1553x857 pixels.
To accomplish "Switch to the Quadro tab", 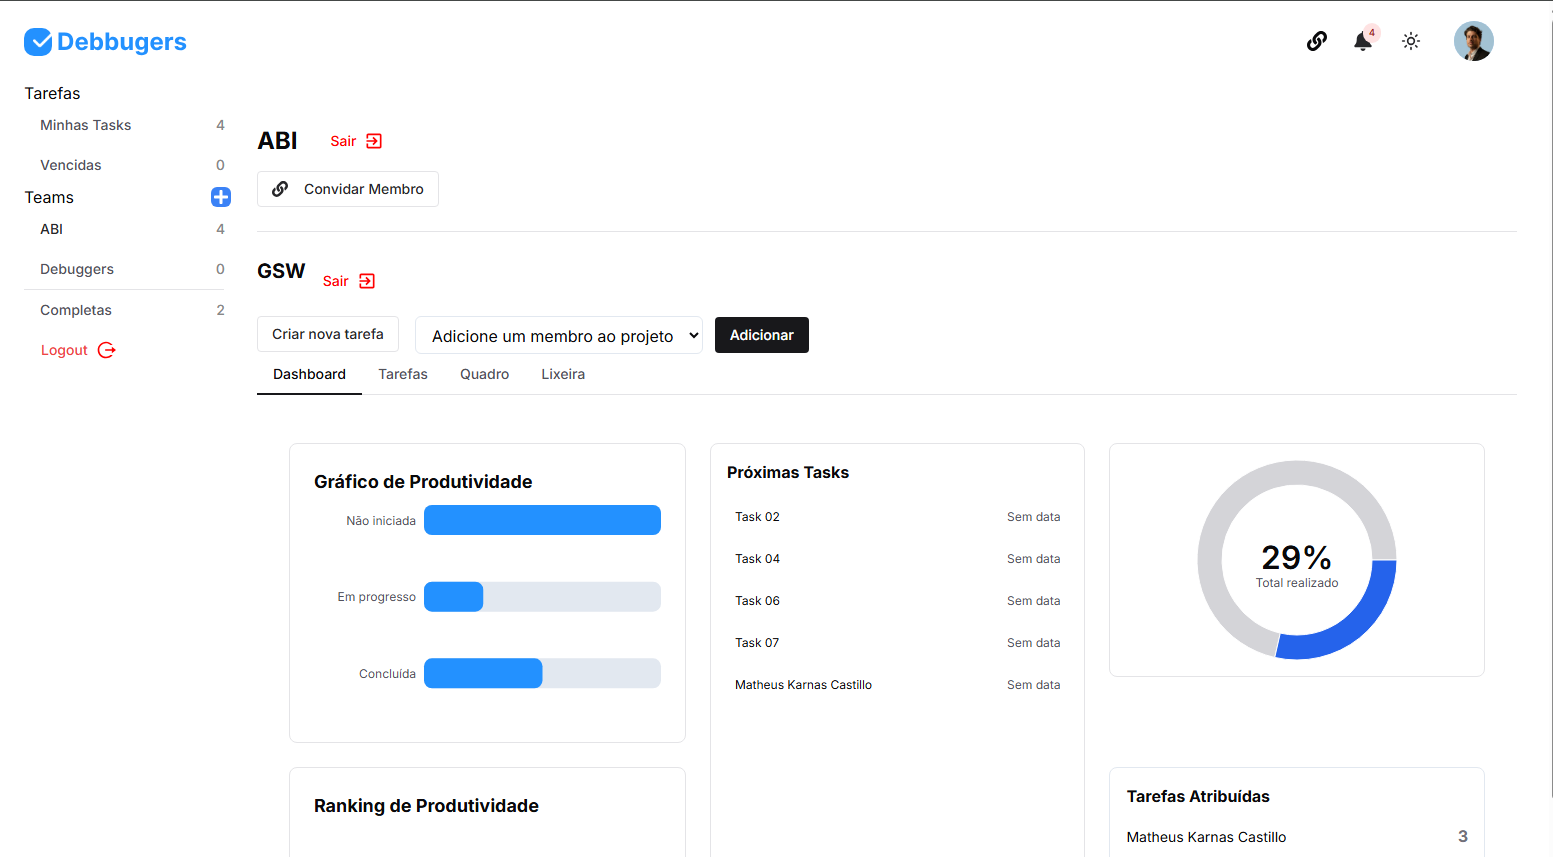I will tap(484, 374).
